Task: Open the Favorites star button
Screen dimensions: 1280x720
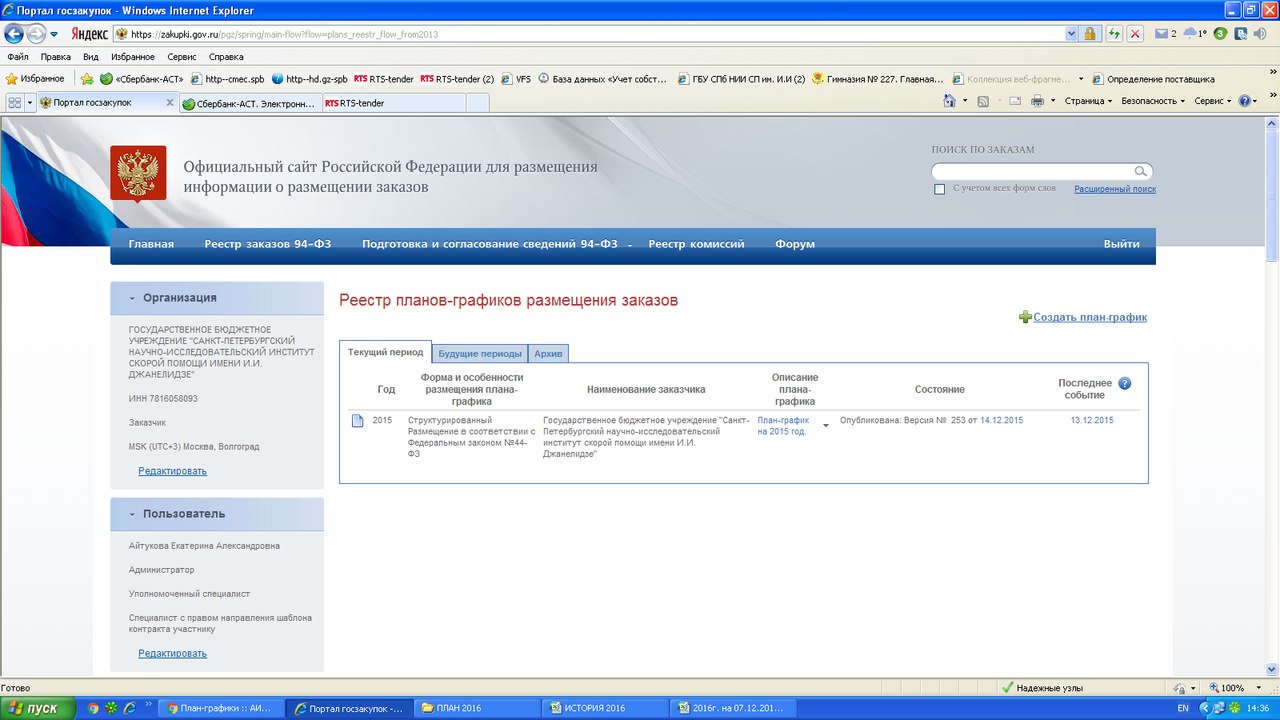Action: tap(35, 79)
